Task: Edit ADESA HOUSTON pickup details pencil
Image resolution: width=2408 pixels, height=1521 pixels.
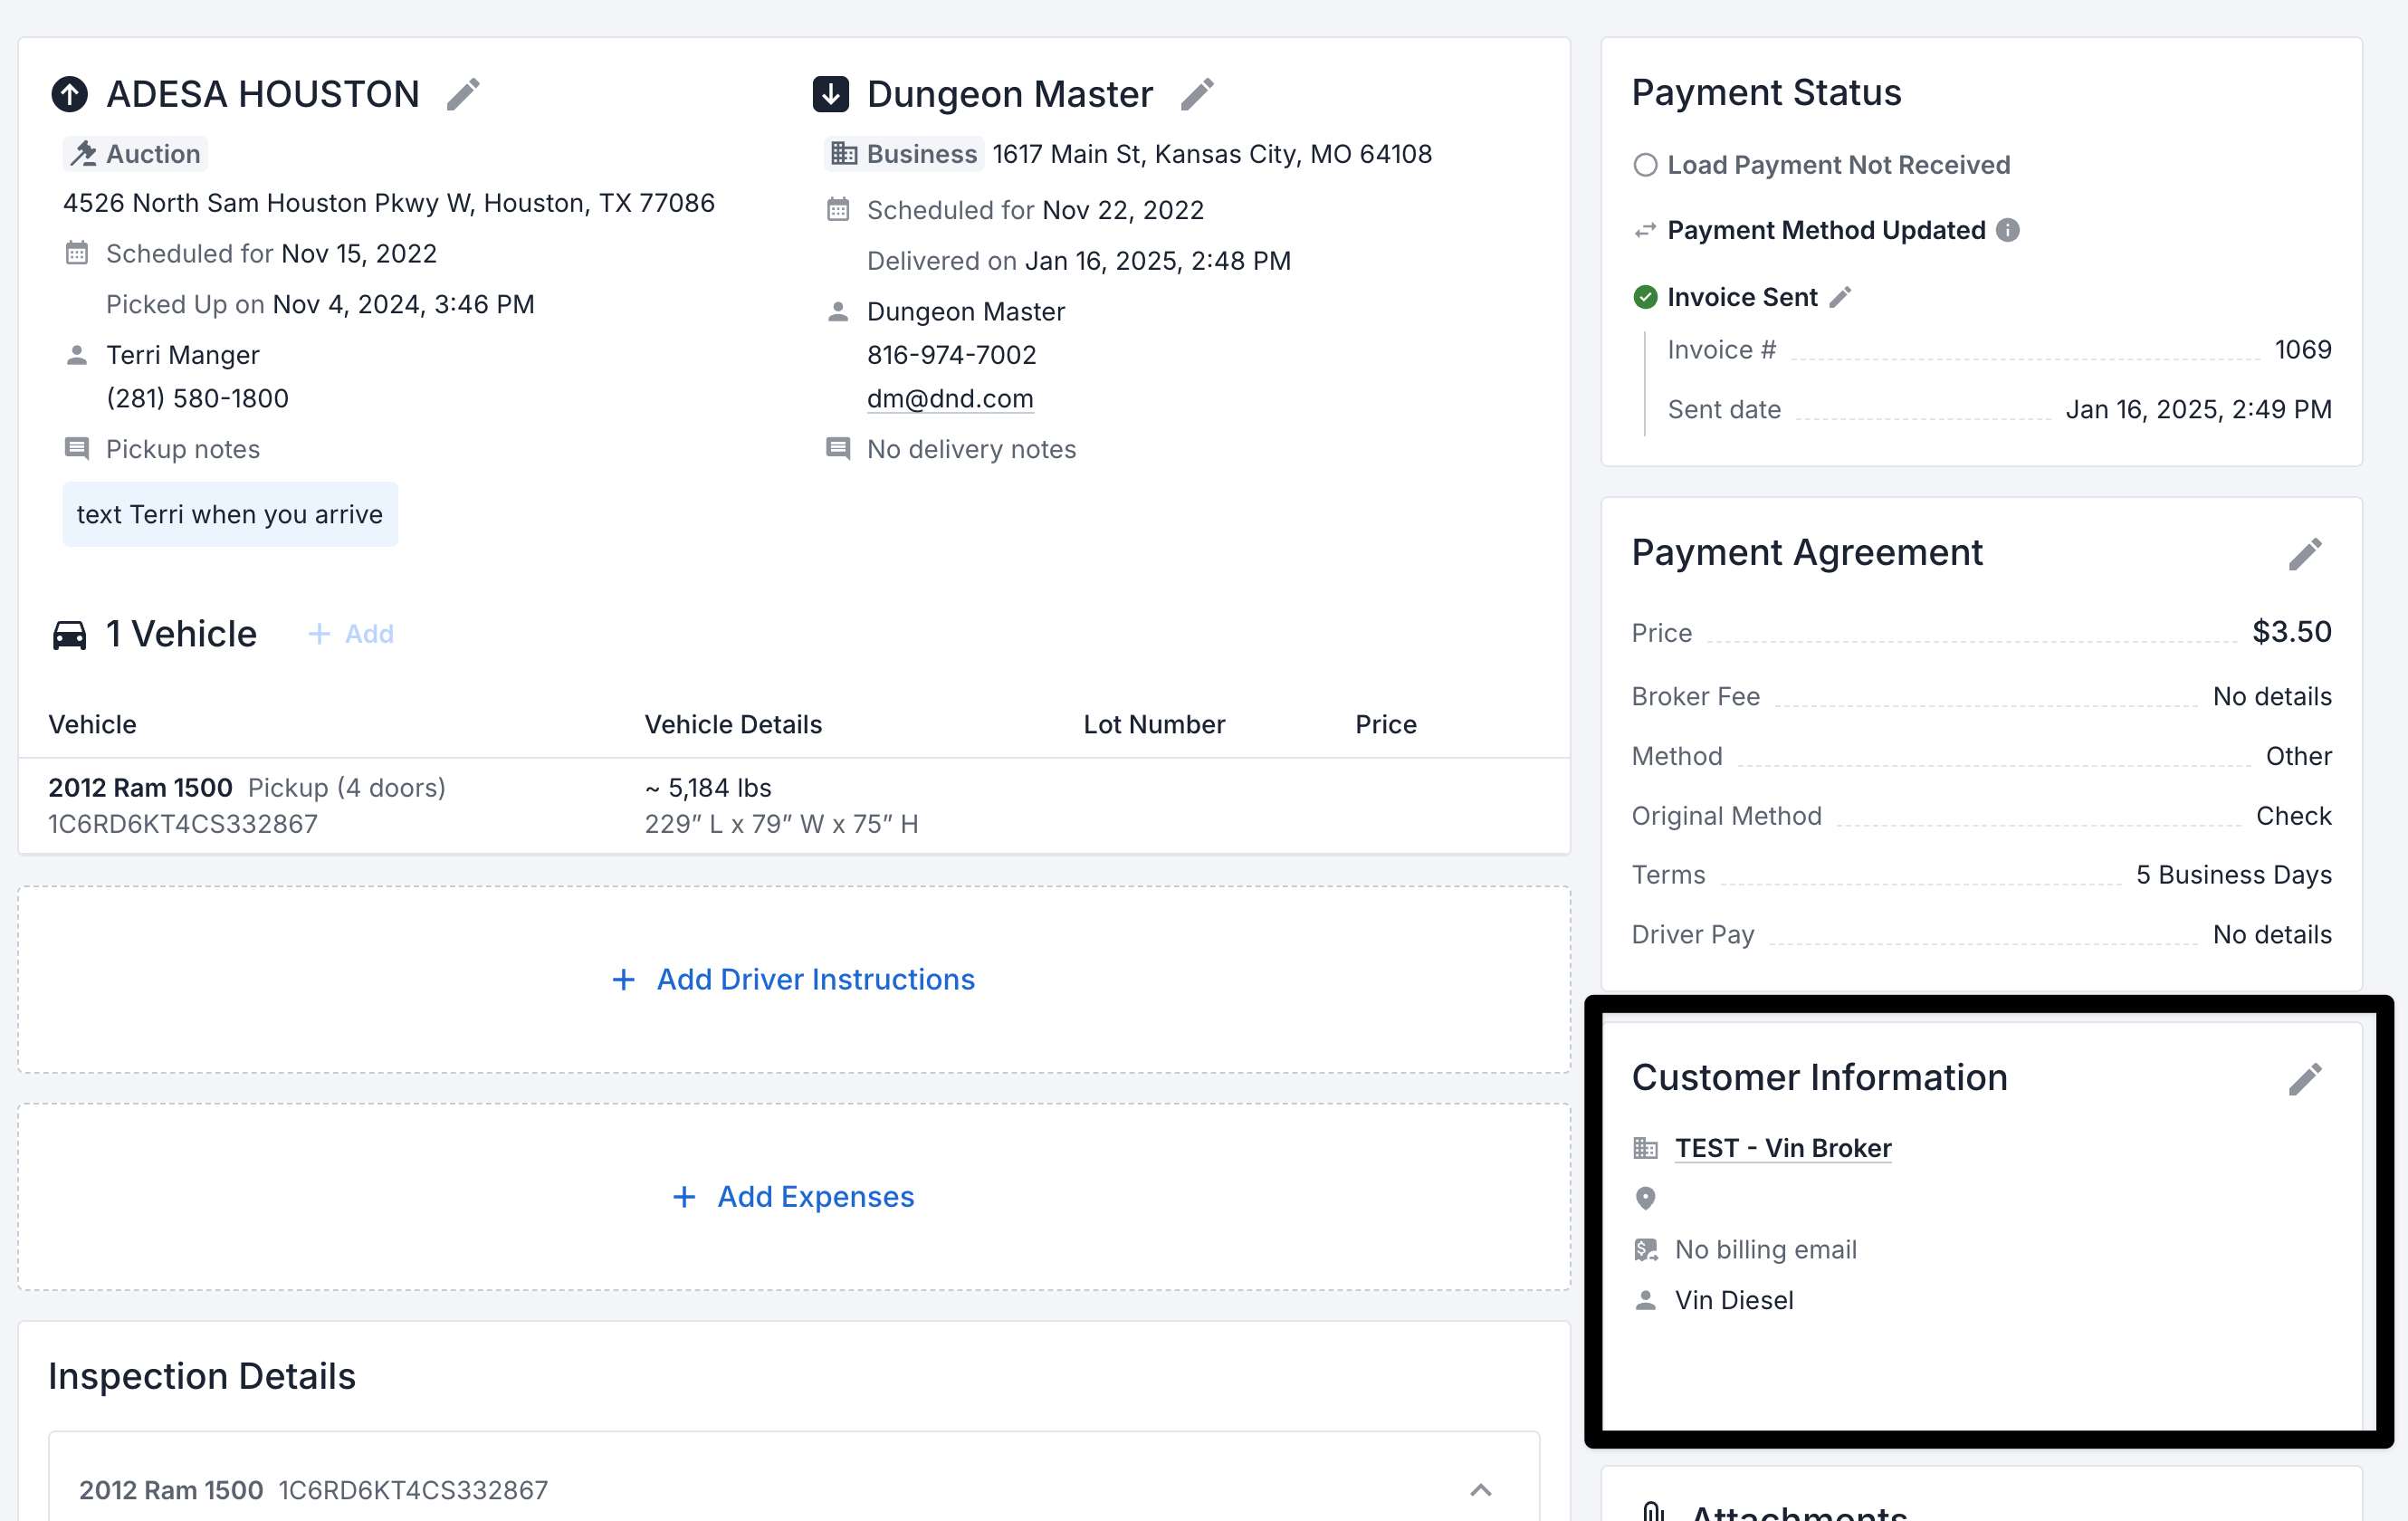Action: (463, 94)
